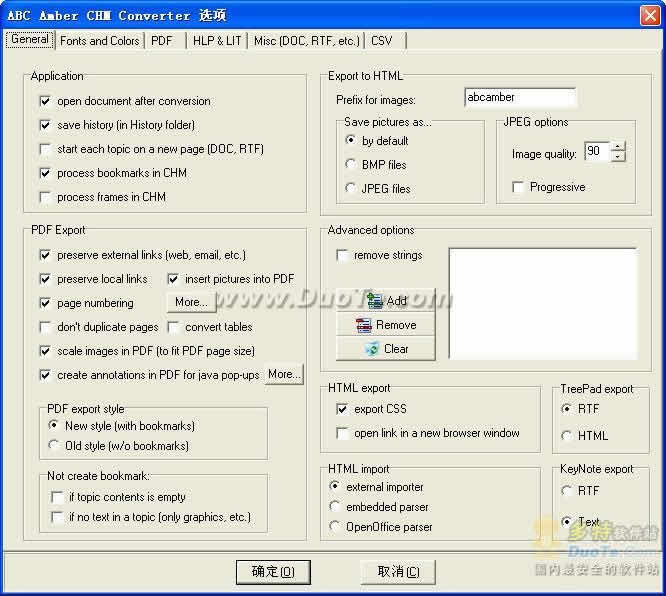Toggle export CSS checkbox

pyautogui.click(x=342, y=409)
